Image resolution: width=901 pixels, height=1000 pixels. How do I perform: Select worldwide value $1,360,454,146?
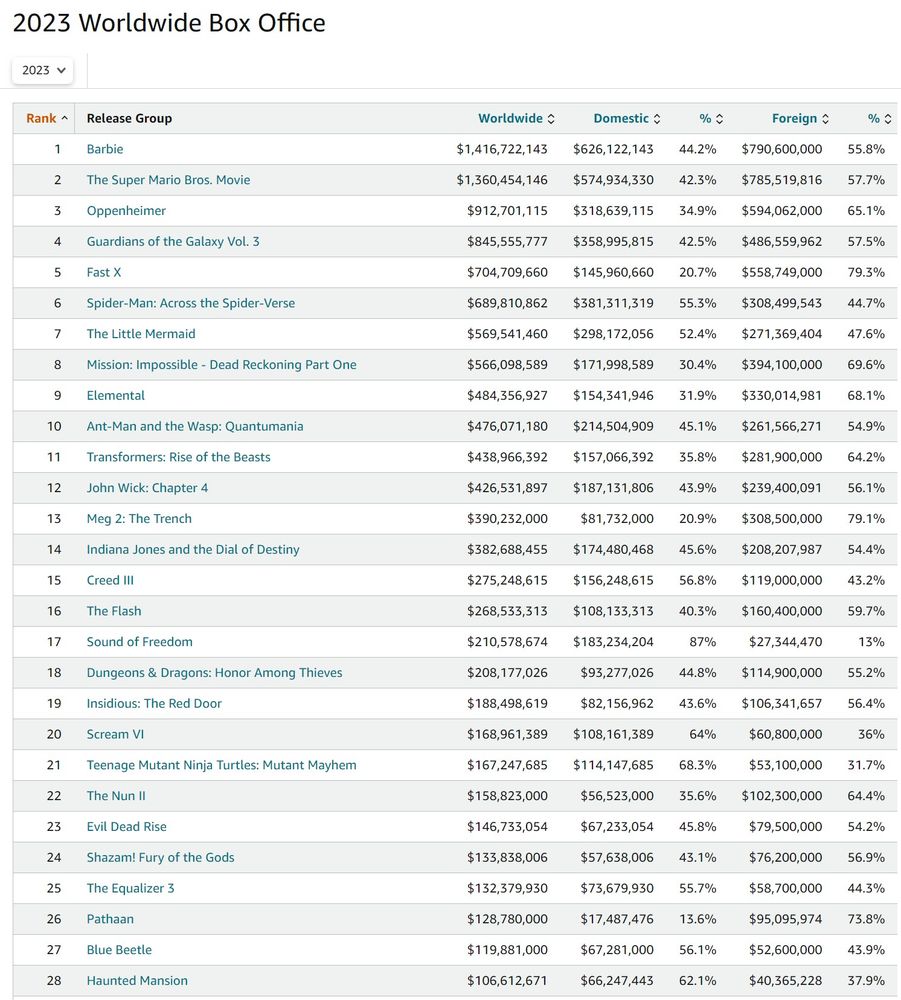(x=502, y=180)
